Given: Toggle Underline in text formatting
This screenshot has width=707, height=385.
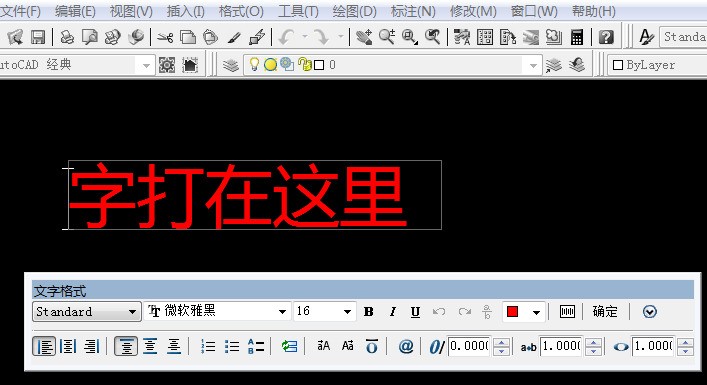Looking at the screenshot, I should pyautogui.click(x=415, y=312).
